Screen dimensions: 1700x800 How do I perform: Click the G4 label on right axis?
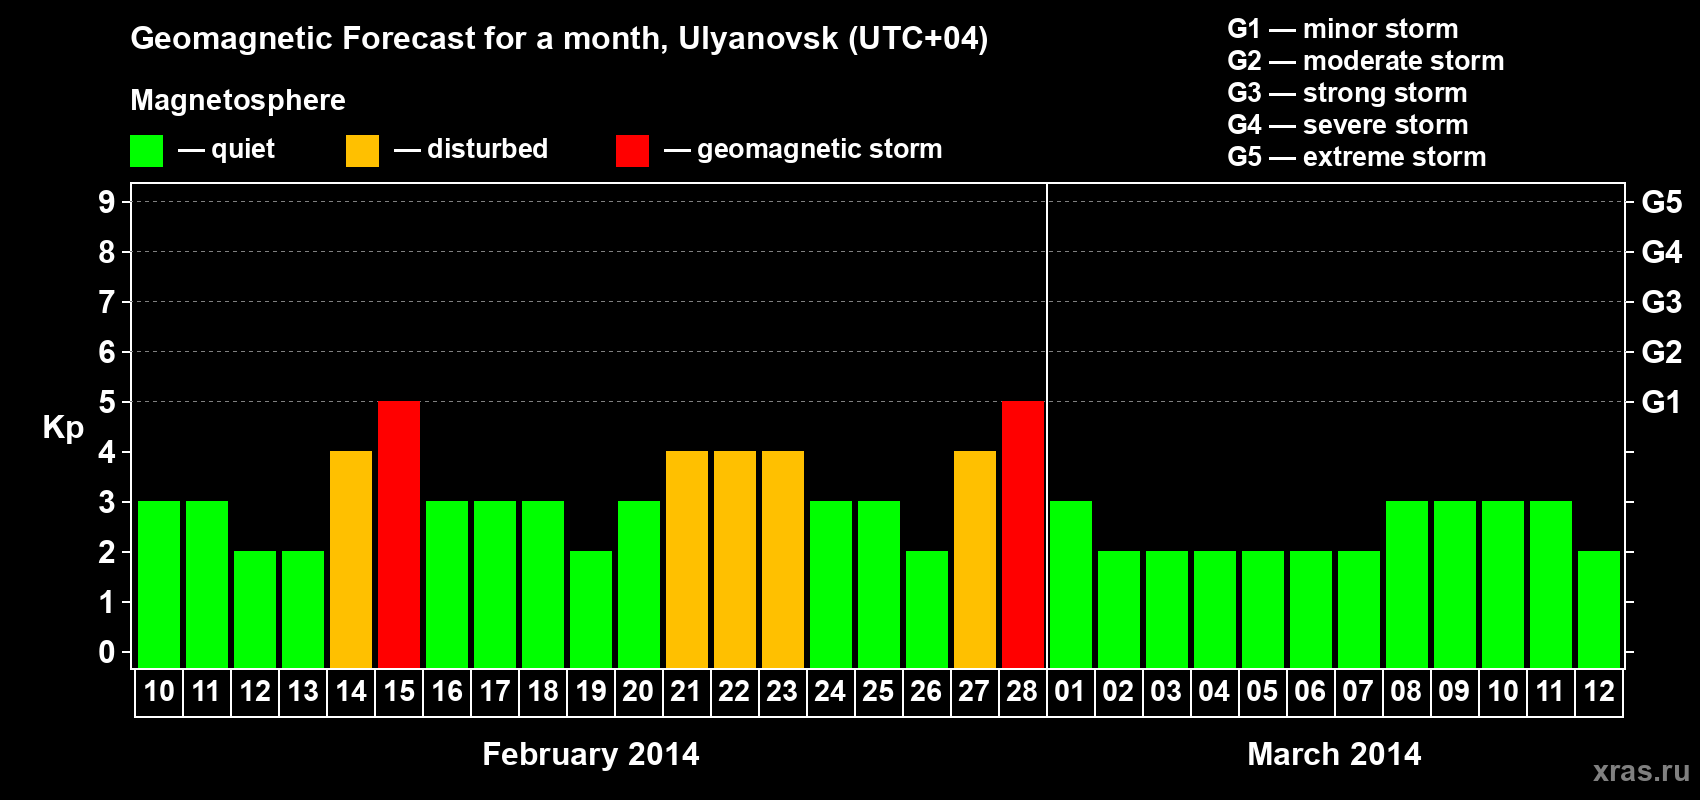coord(1662,252)
